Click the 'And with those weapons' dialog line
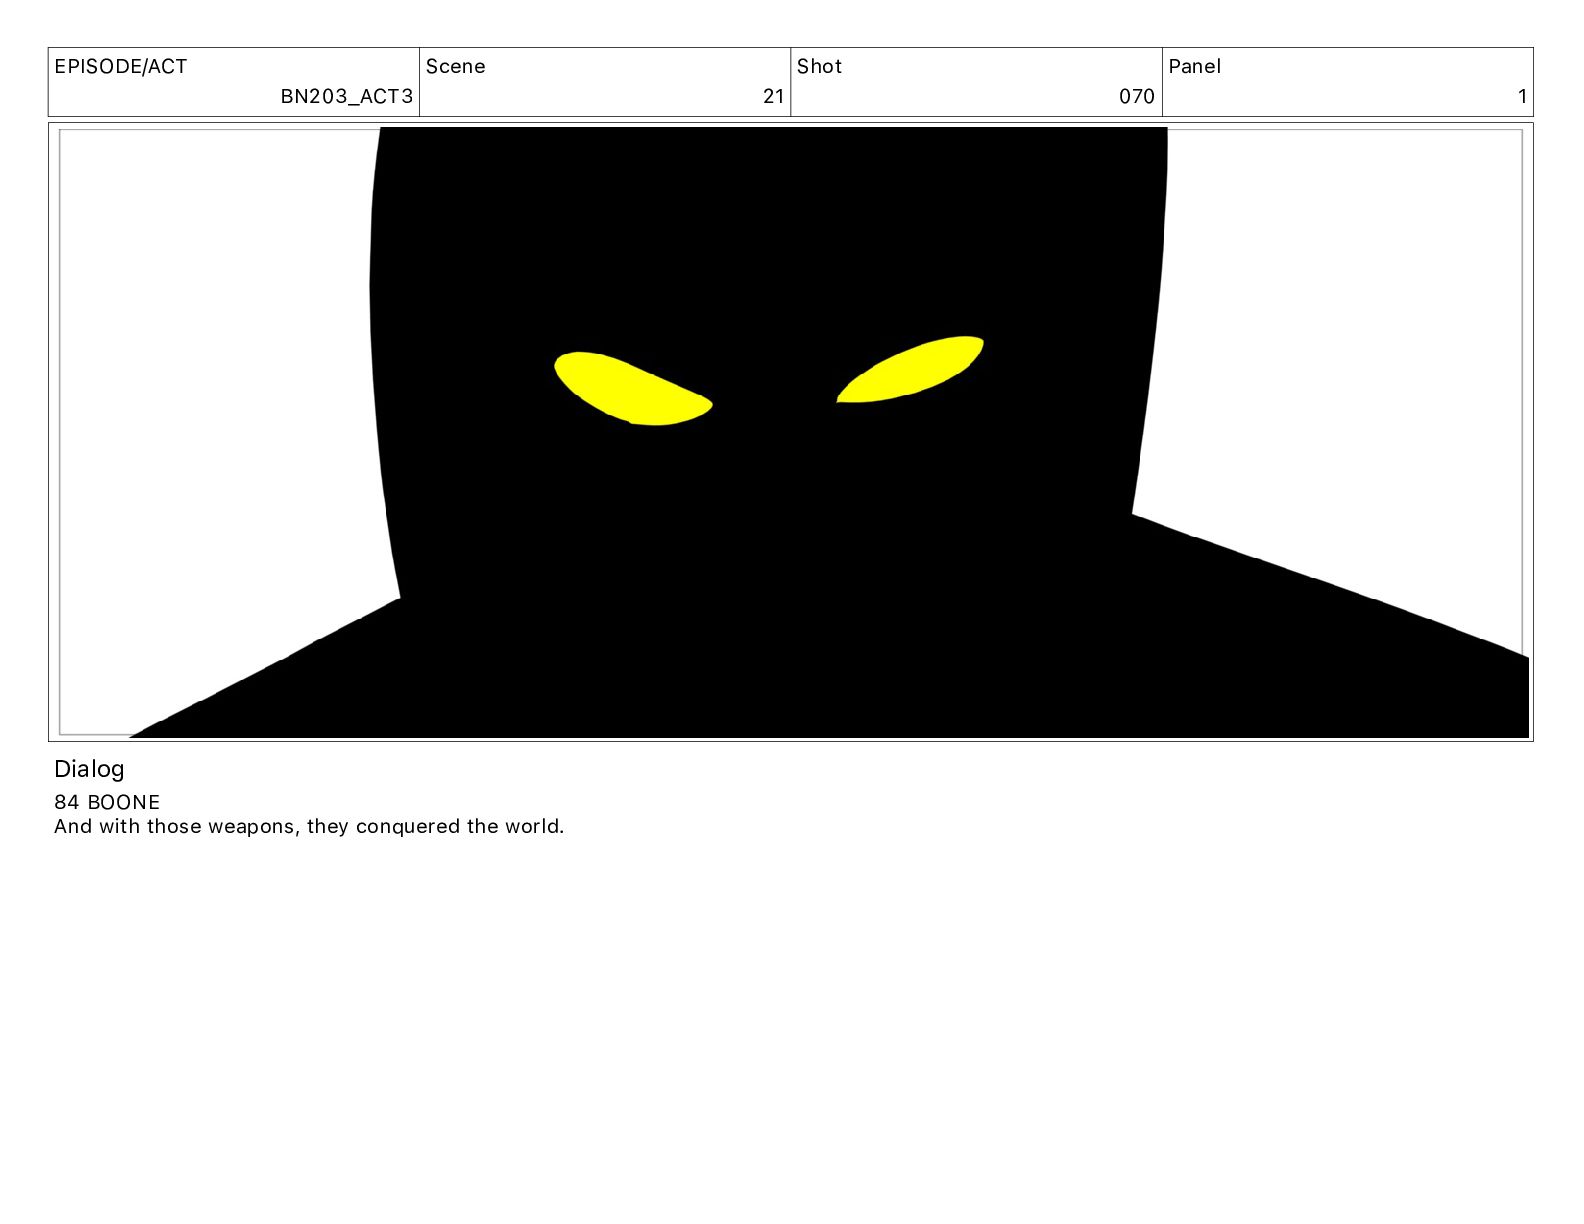The image size is (1584, 1224). point(309,826)
